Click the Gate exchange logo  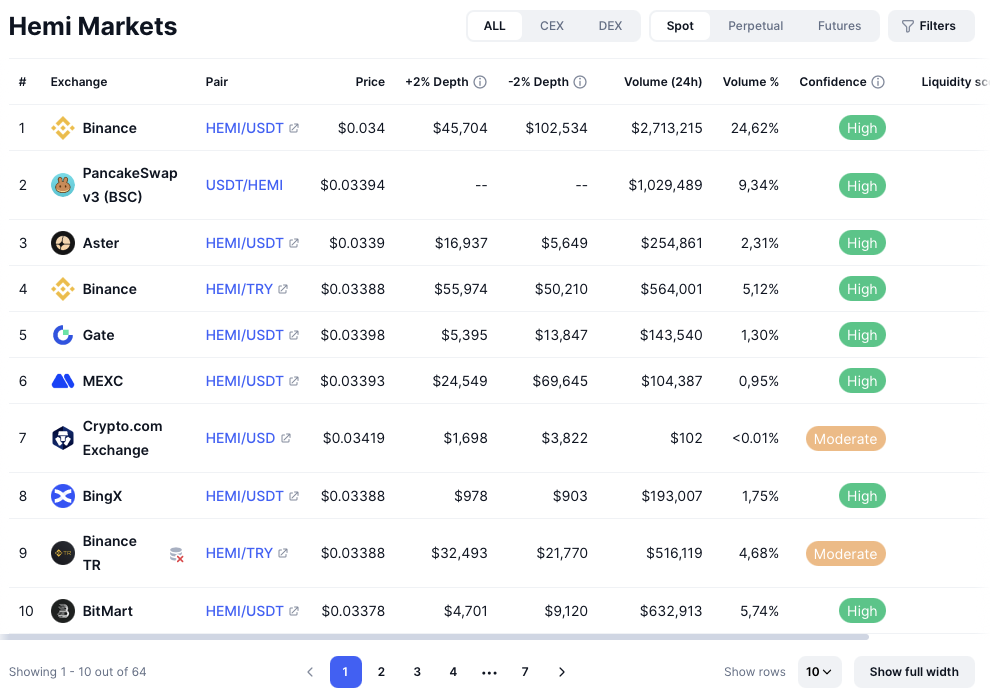click(x=63, y=335)
